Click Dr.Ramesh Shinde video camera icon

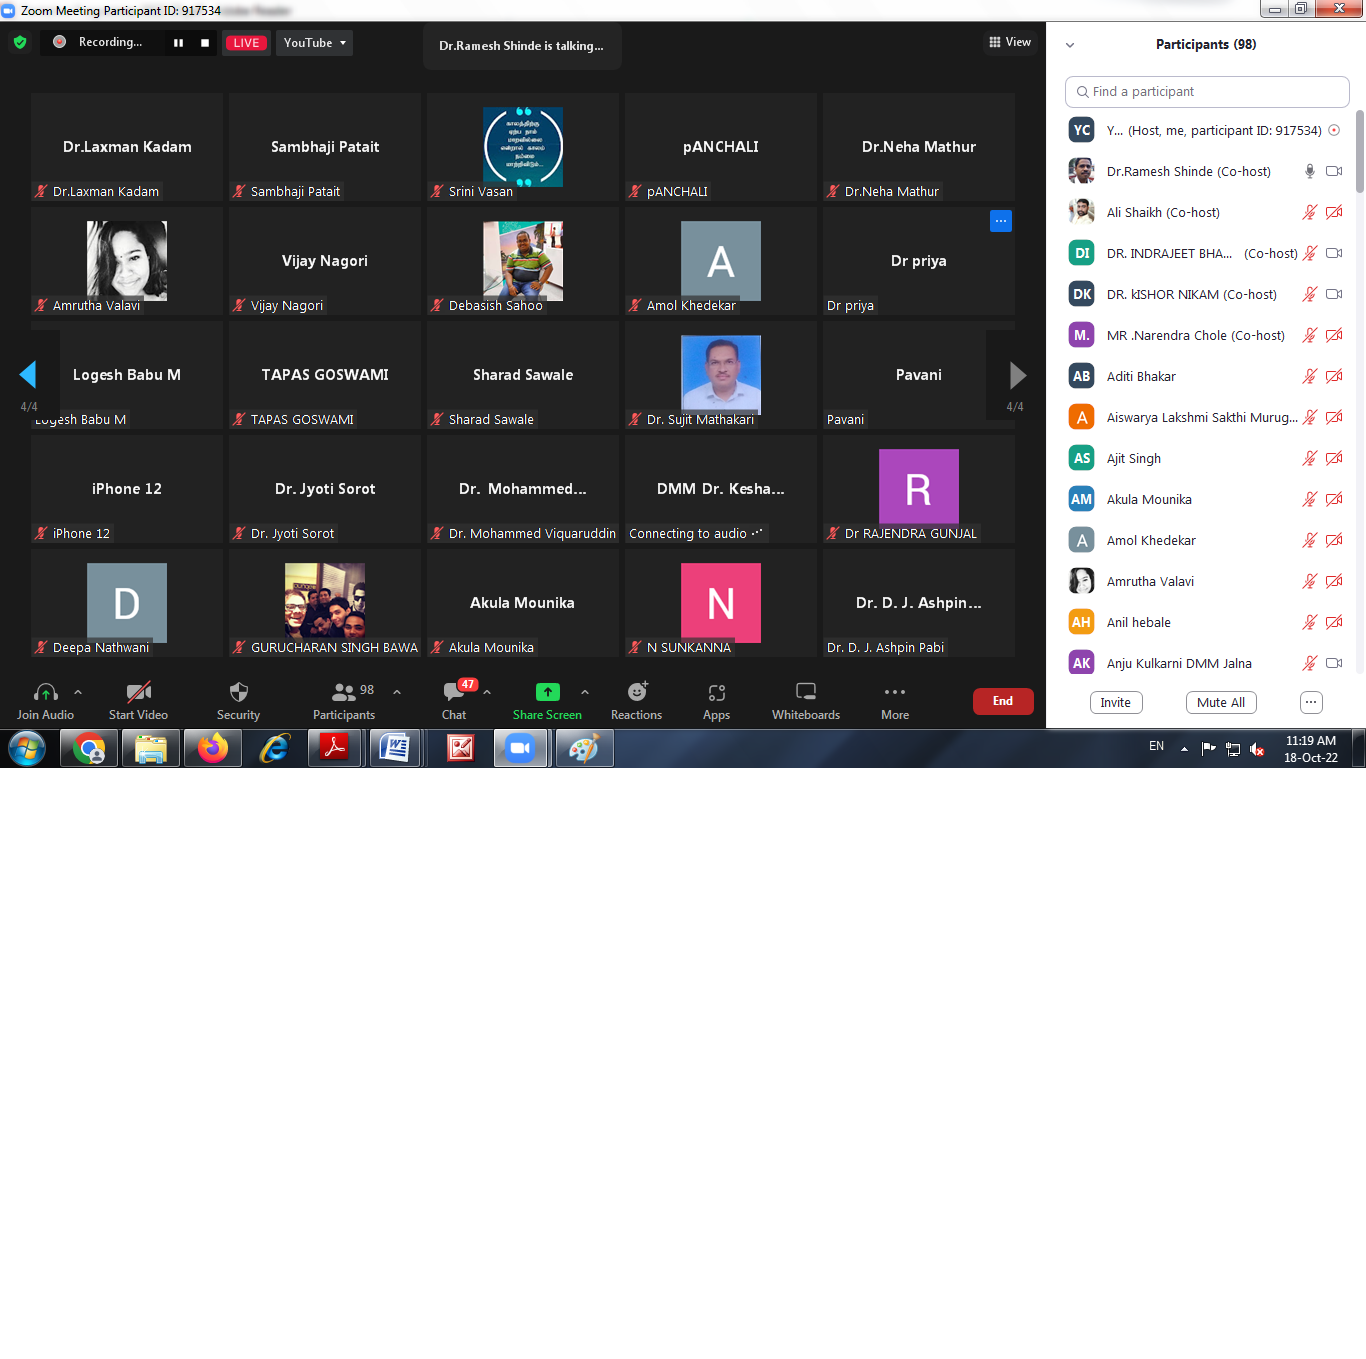[x=1334, y=171]
